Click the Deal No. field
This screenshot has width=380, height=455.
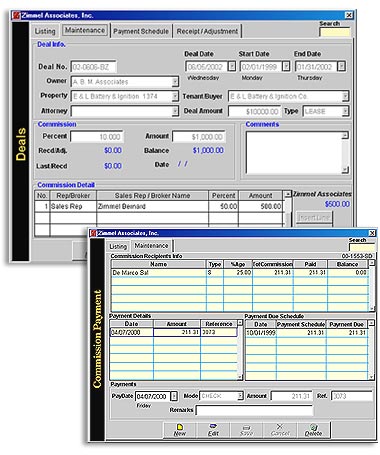[x=93, y=67]
